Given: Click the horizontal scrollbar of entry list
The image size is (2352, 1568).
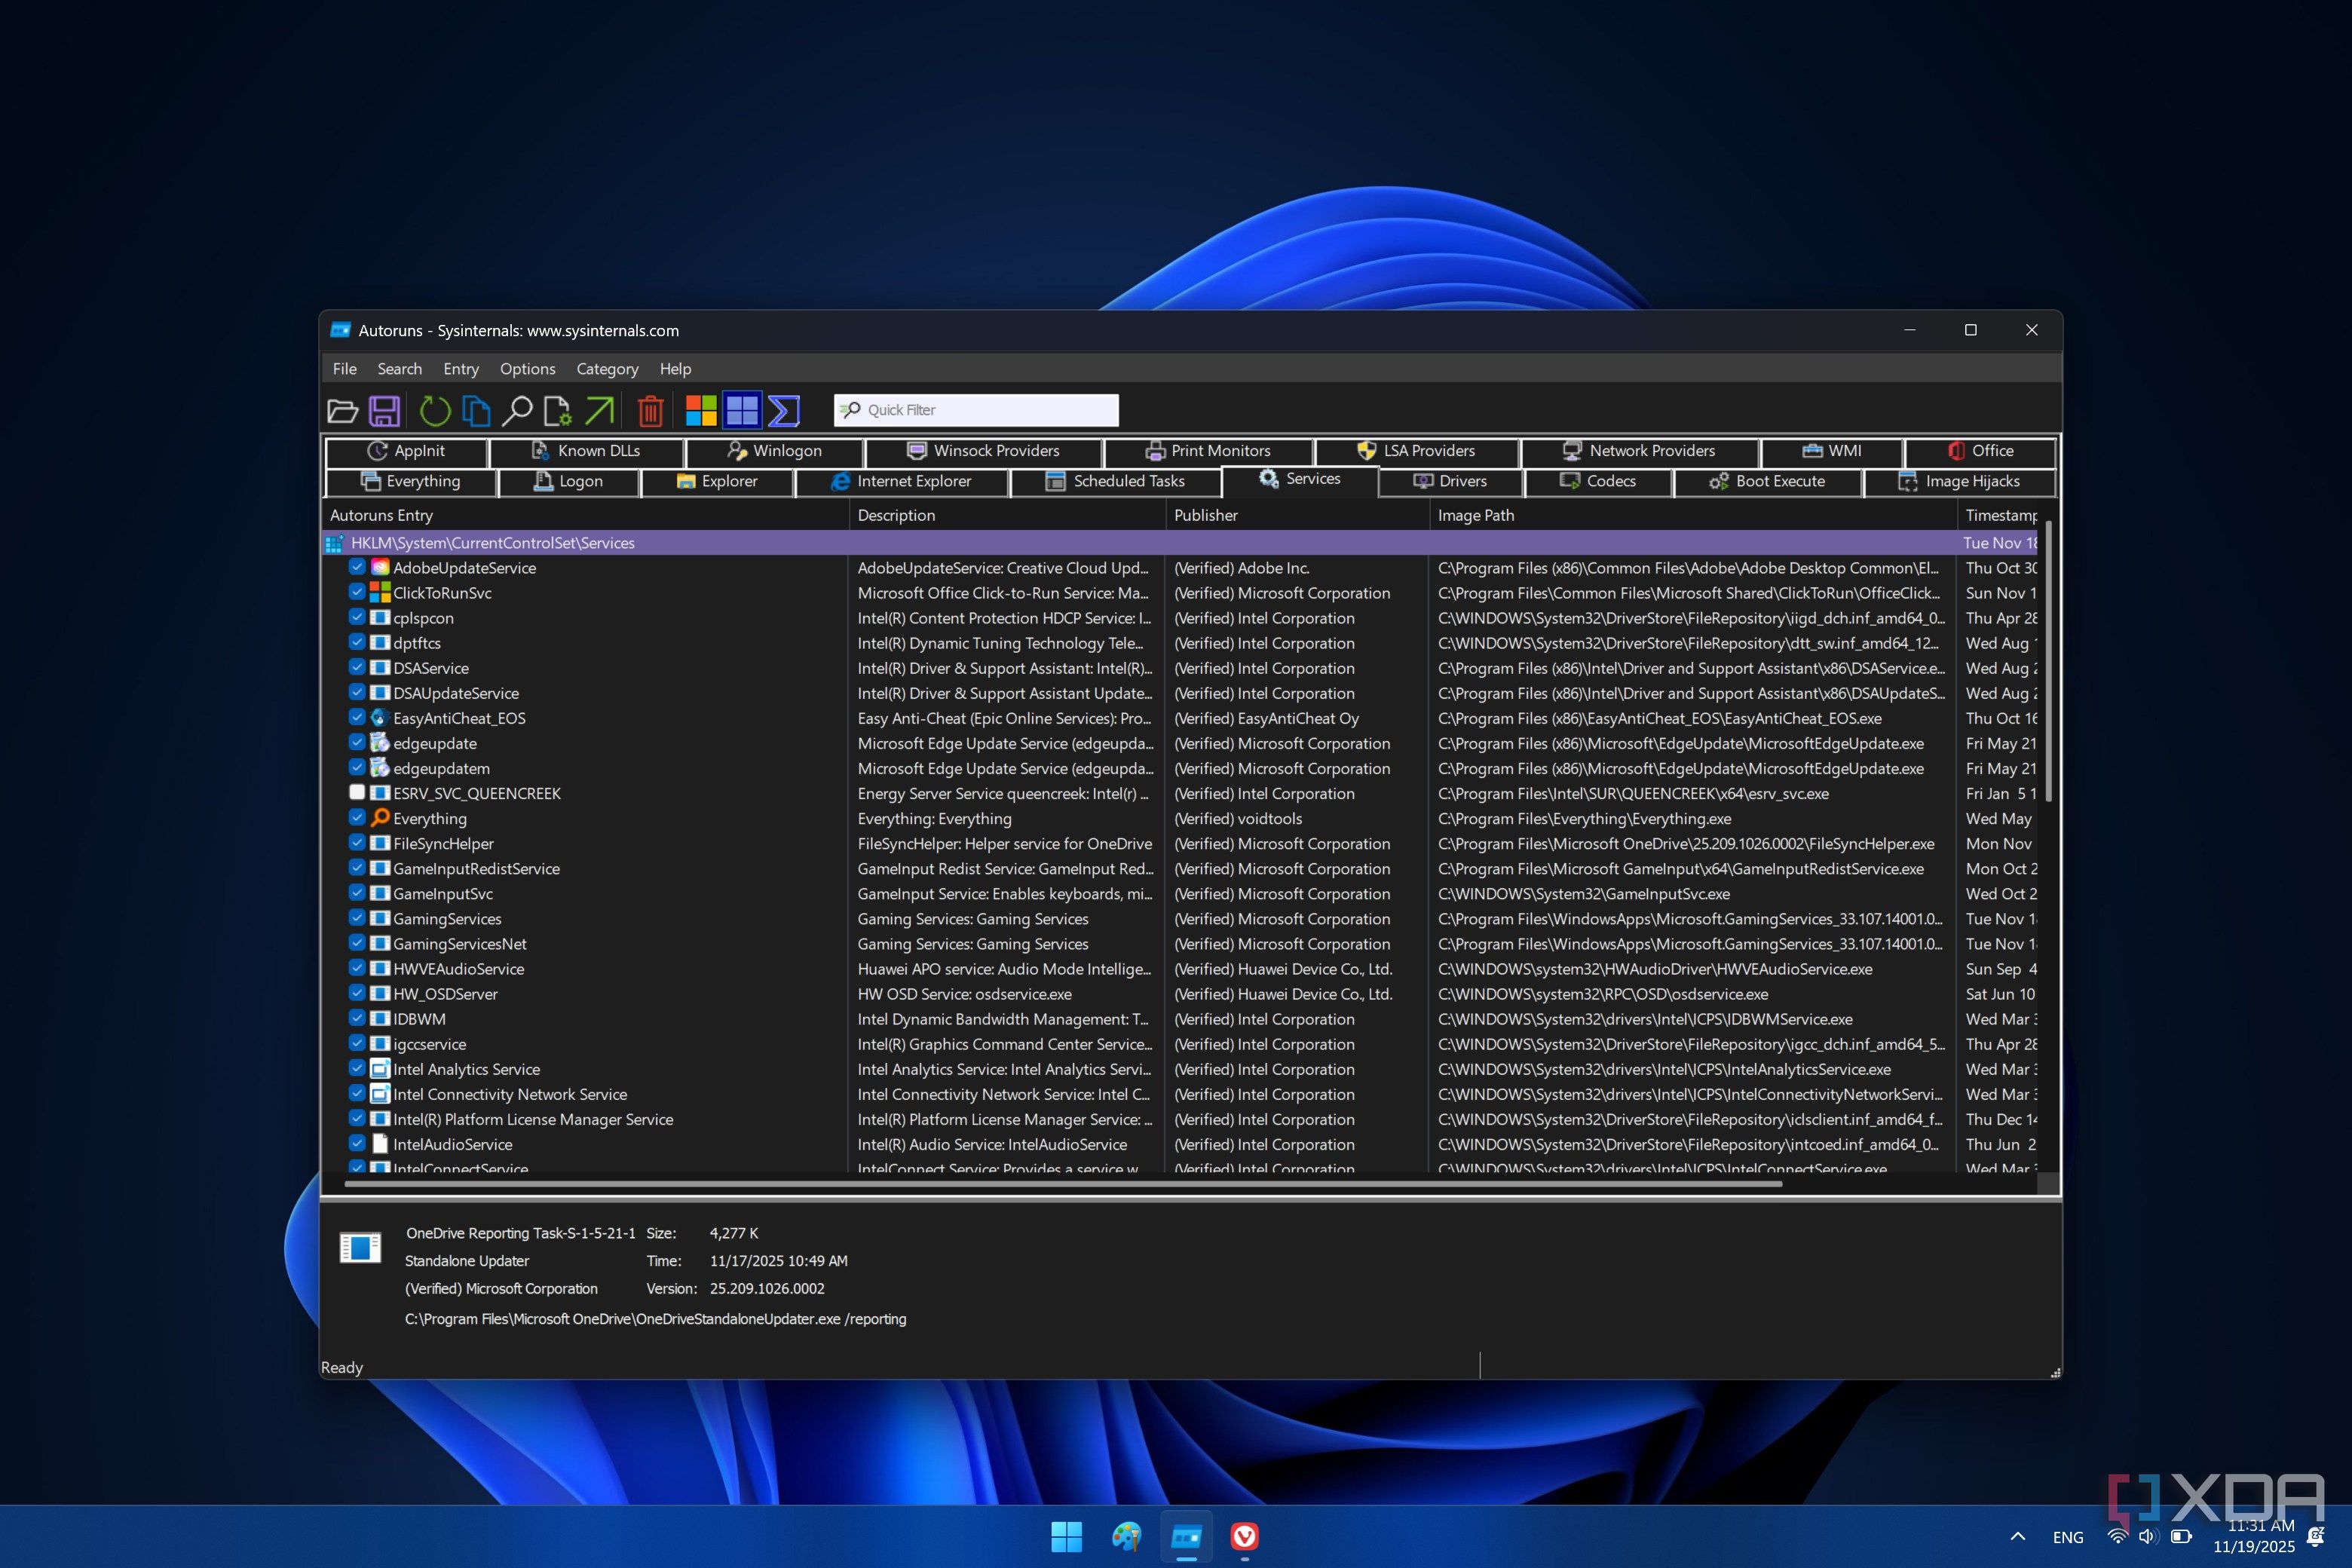Looking at the screenshot, I should tap(1062, 1184).
